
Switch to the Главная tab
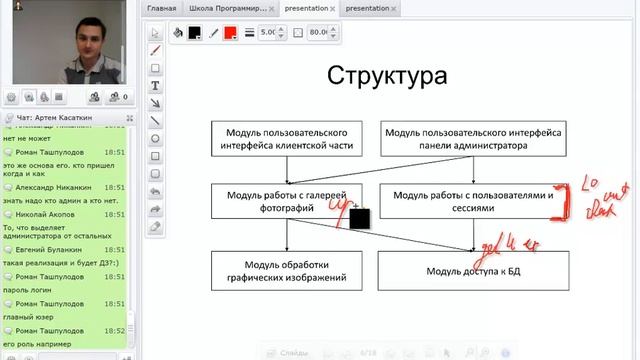(x=162, y=8)
